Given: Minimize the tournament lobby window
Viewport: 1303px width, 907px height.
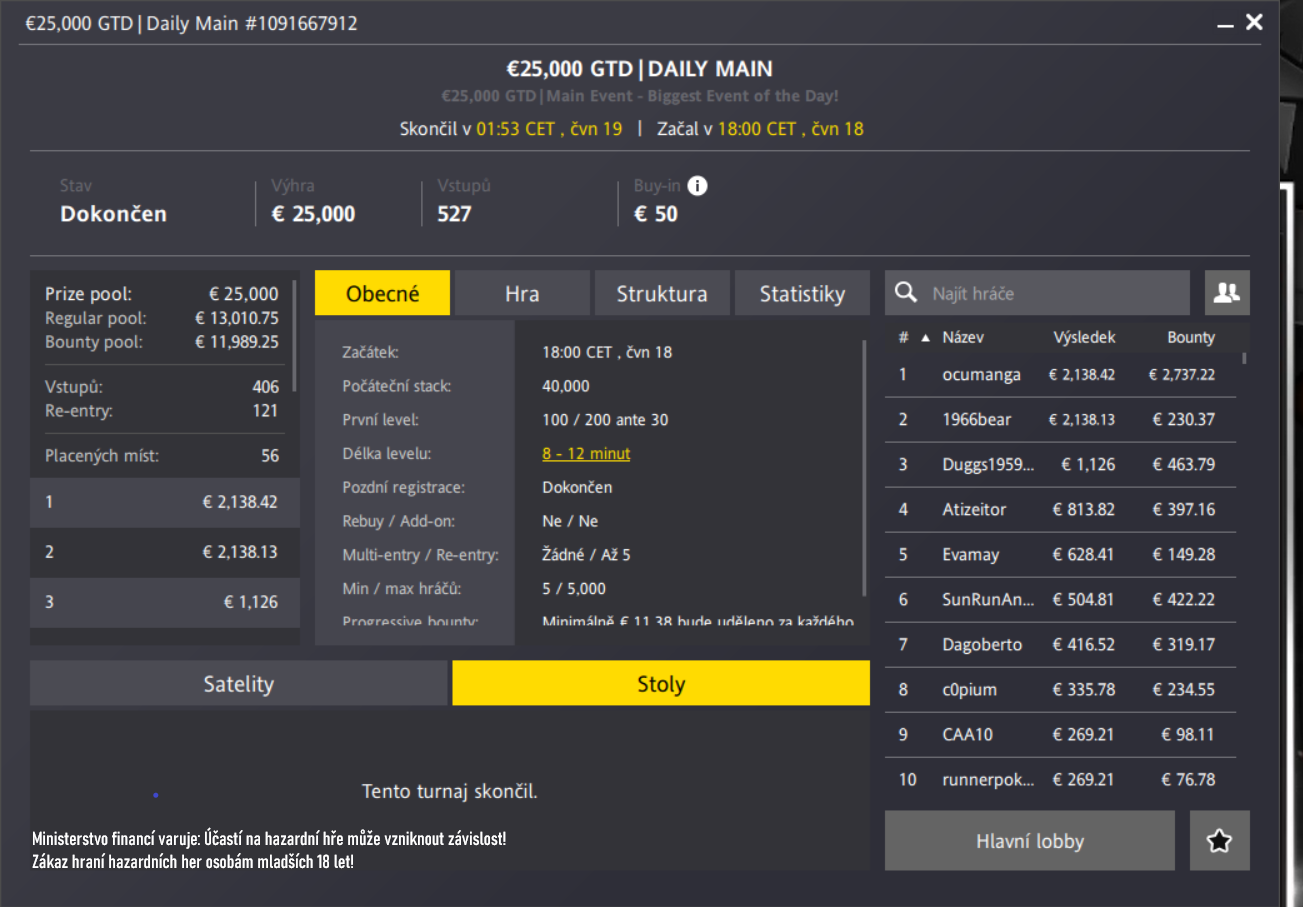Looking at the screenshot, I should 1225,24.
